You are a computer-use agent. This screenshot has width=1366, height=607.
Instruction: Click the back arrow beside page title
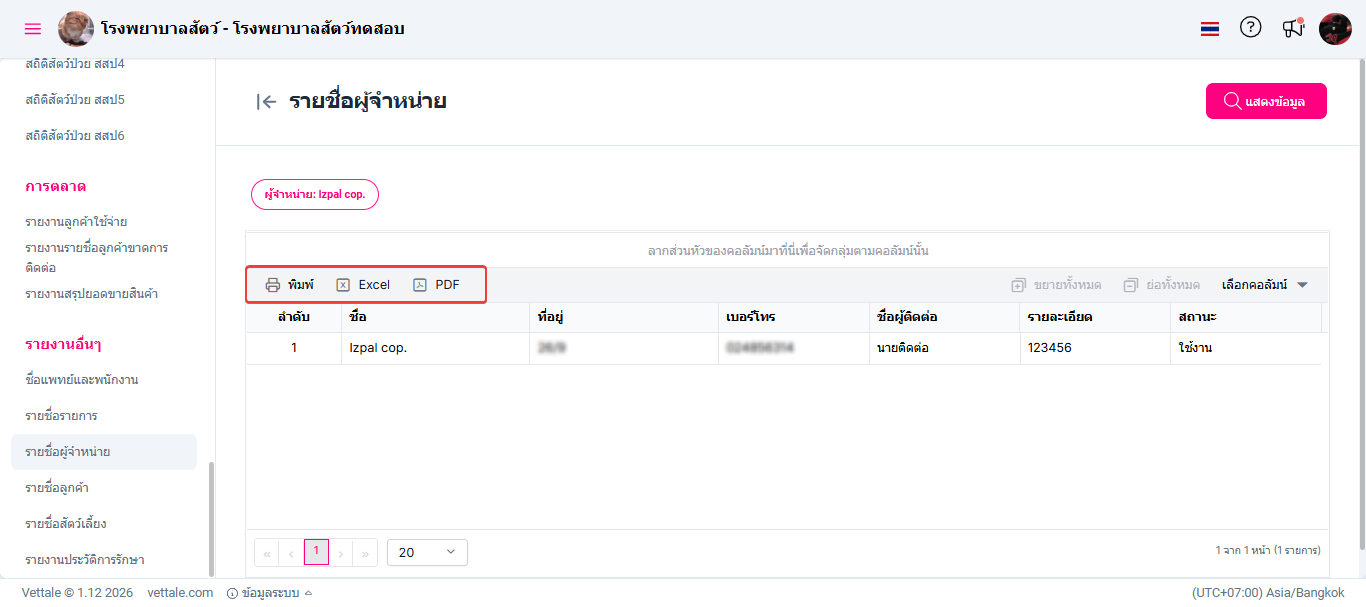coord(266,101)
